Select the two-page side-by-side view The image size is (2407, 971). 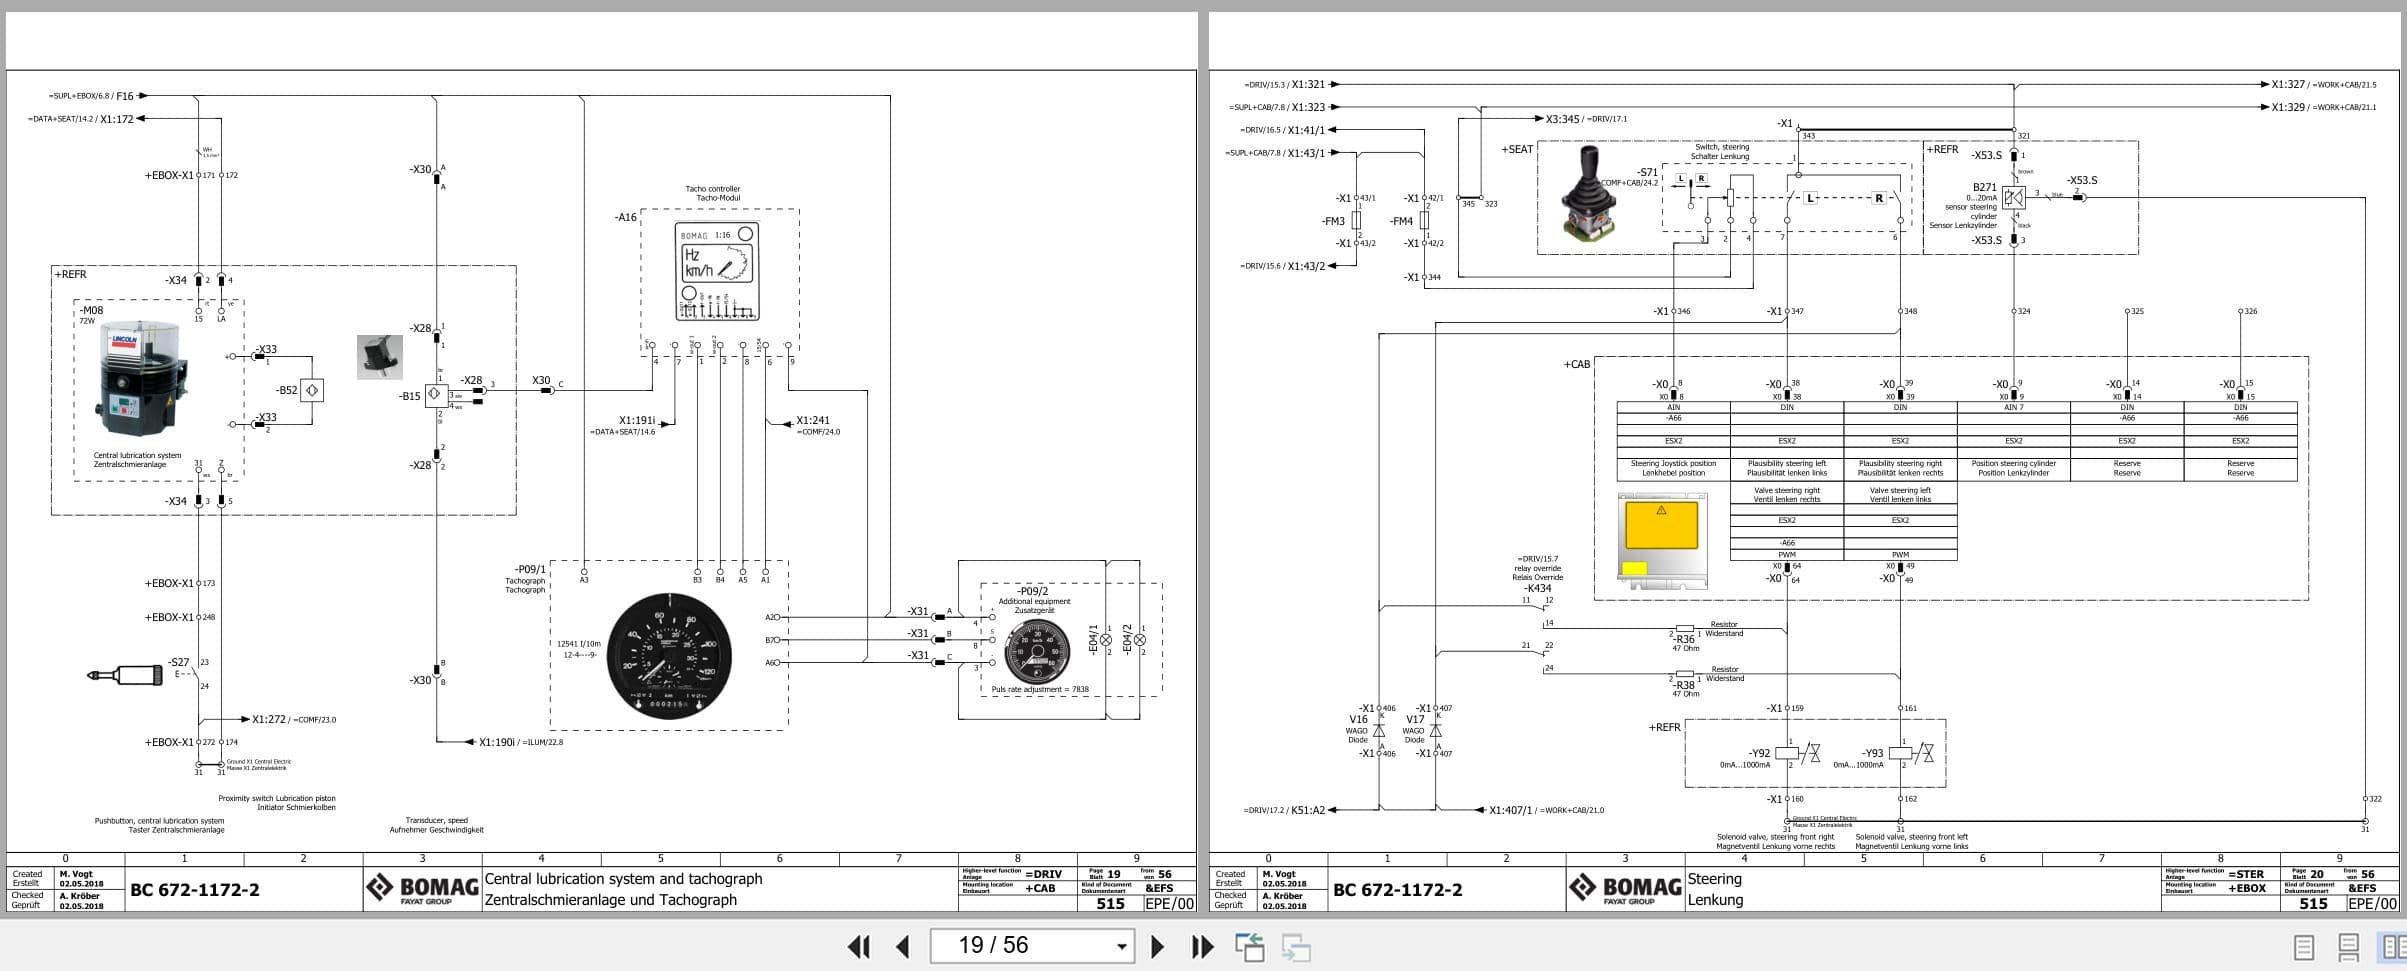coord(2393,947)
